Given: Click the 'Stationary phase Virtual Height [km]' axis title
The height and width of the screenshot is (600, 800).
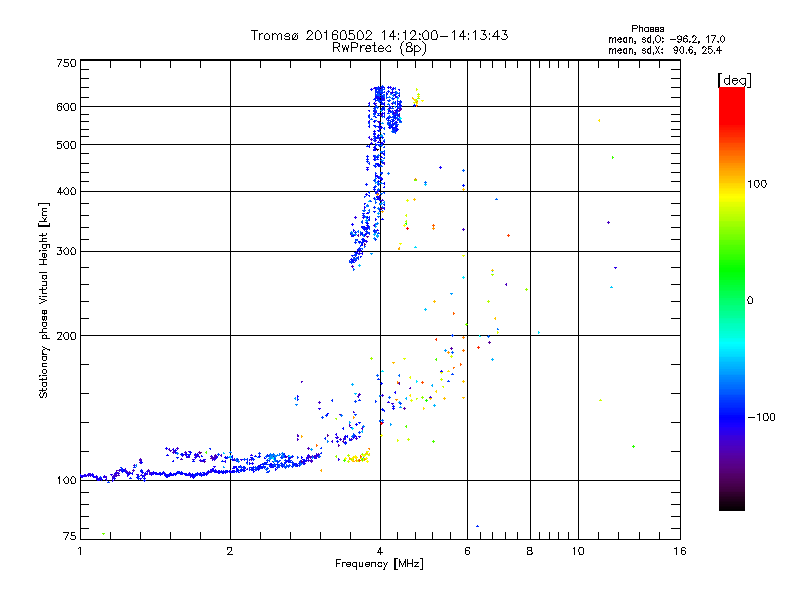Looking at the screenshot, I should click(x=44, y=300).
